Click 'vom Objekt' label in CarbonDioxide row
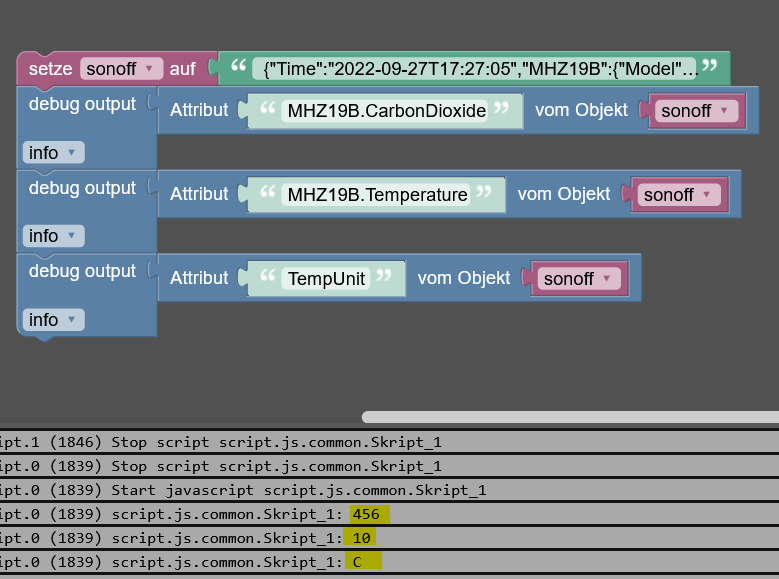 click(581, 110)
